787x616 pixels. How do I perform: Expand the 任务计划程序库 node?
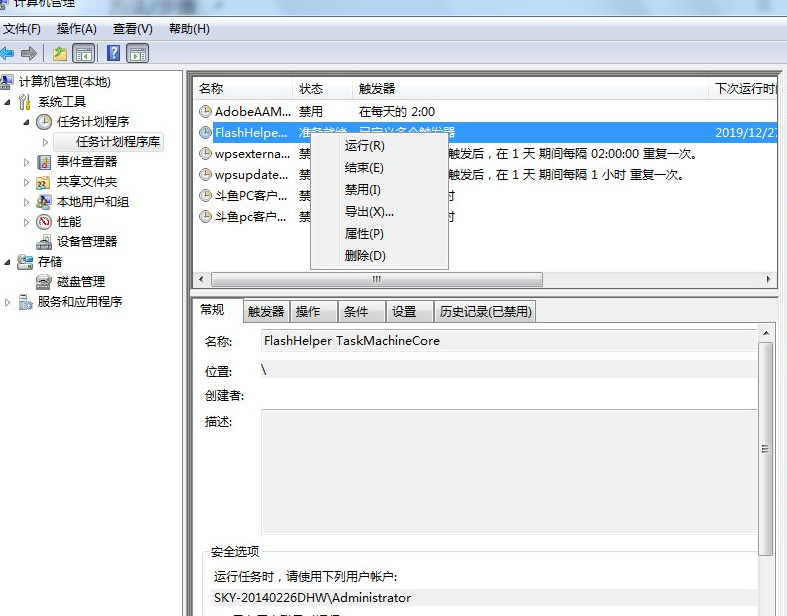coord(46,142)
